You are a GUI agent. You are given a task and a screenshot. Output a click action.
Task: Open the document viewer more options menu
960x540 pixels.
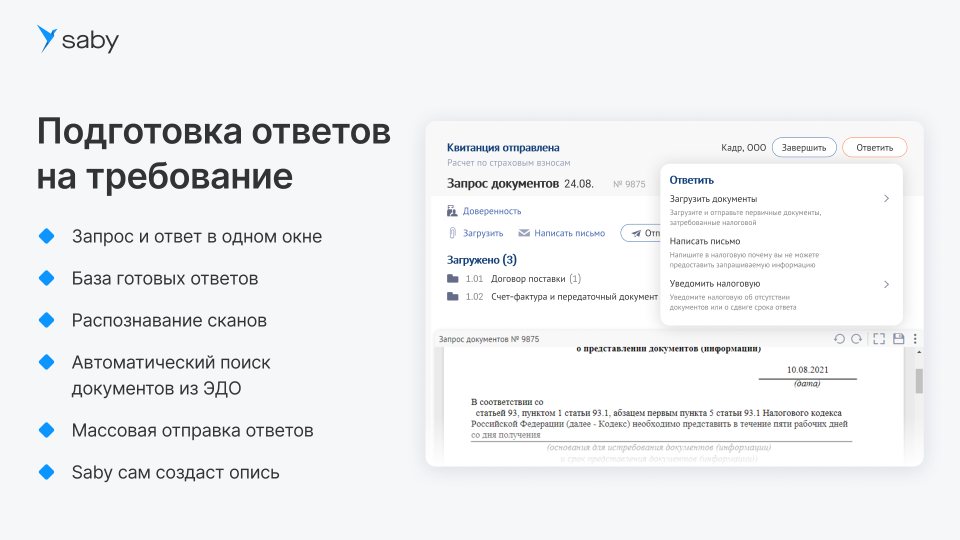pyautogui.click(x=915, y=339)
